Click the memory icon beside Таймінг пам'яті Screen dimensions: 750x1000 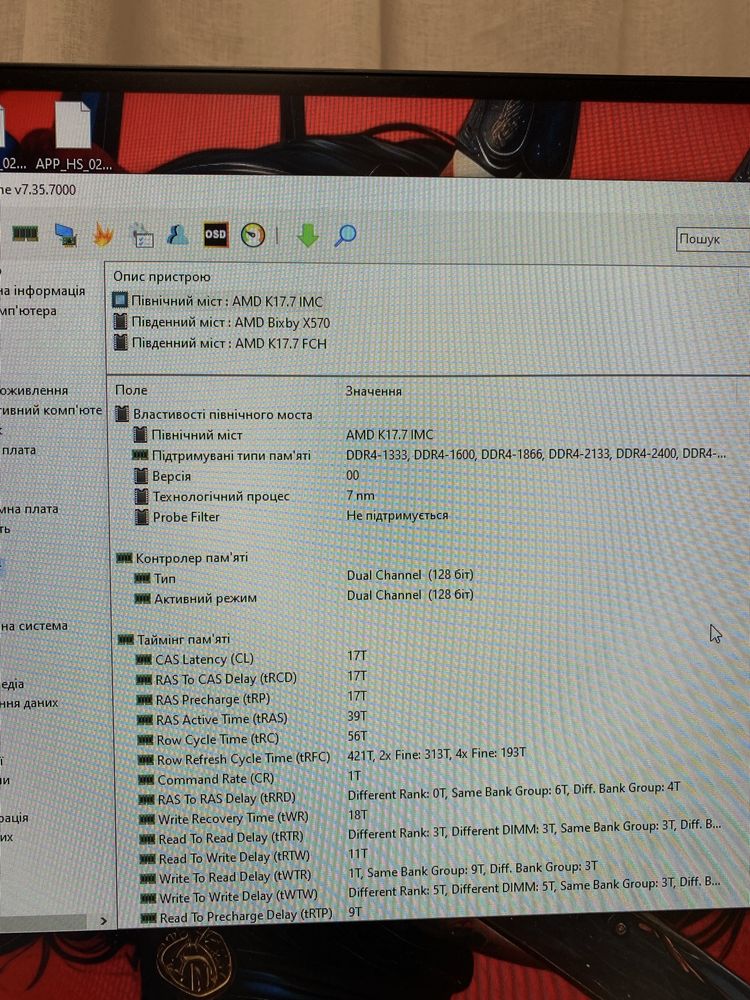tap(126, 639)
